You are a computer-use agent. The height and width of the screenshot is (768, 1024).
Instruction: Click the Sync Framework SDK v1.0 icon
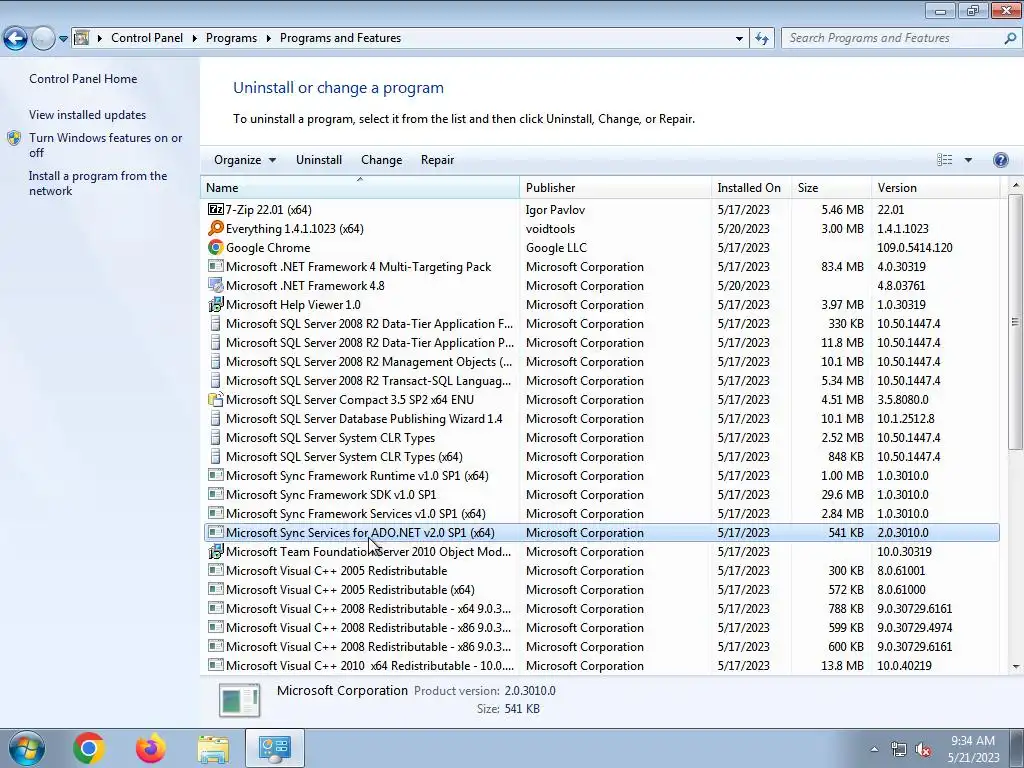pos(216,494)
